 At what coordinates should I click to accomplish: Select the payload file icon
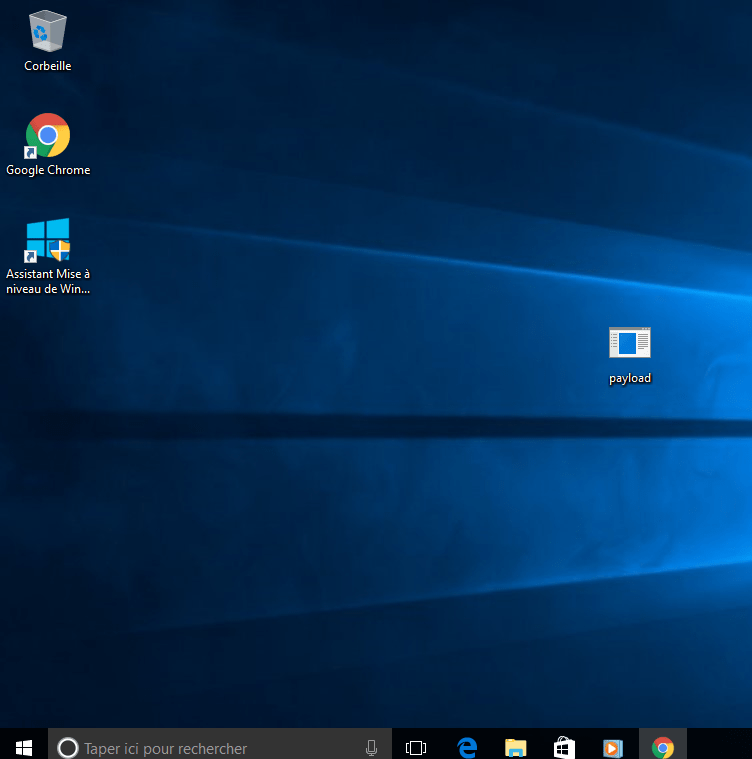pos(629,343)
